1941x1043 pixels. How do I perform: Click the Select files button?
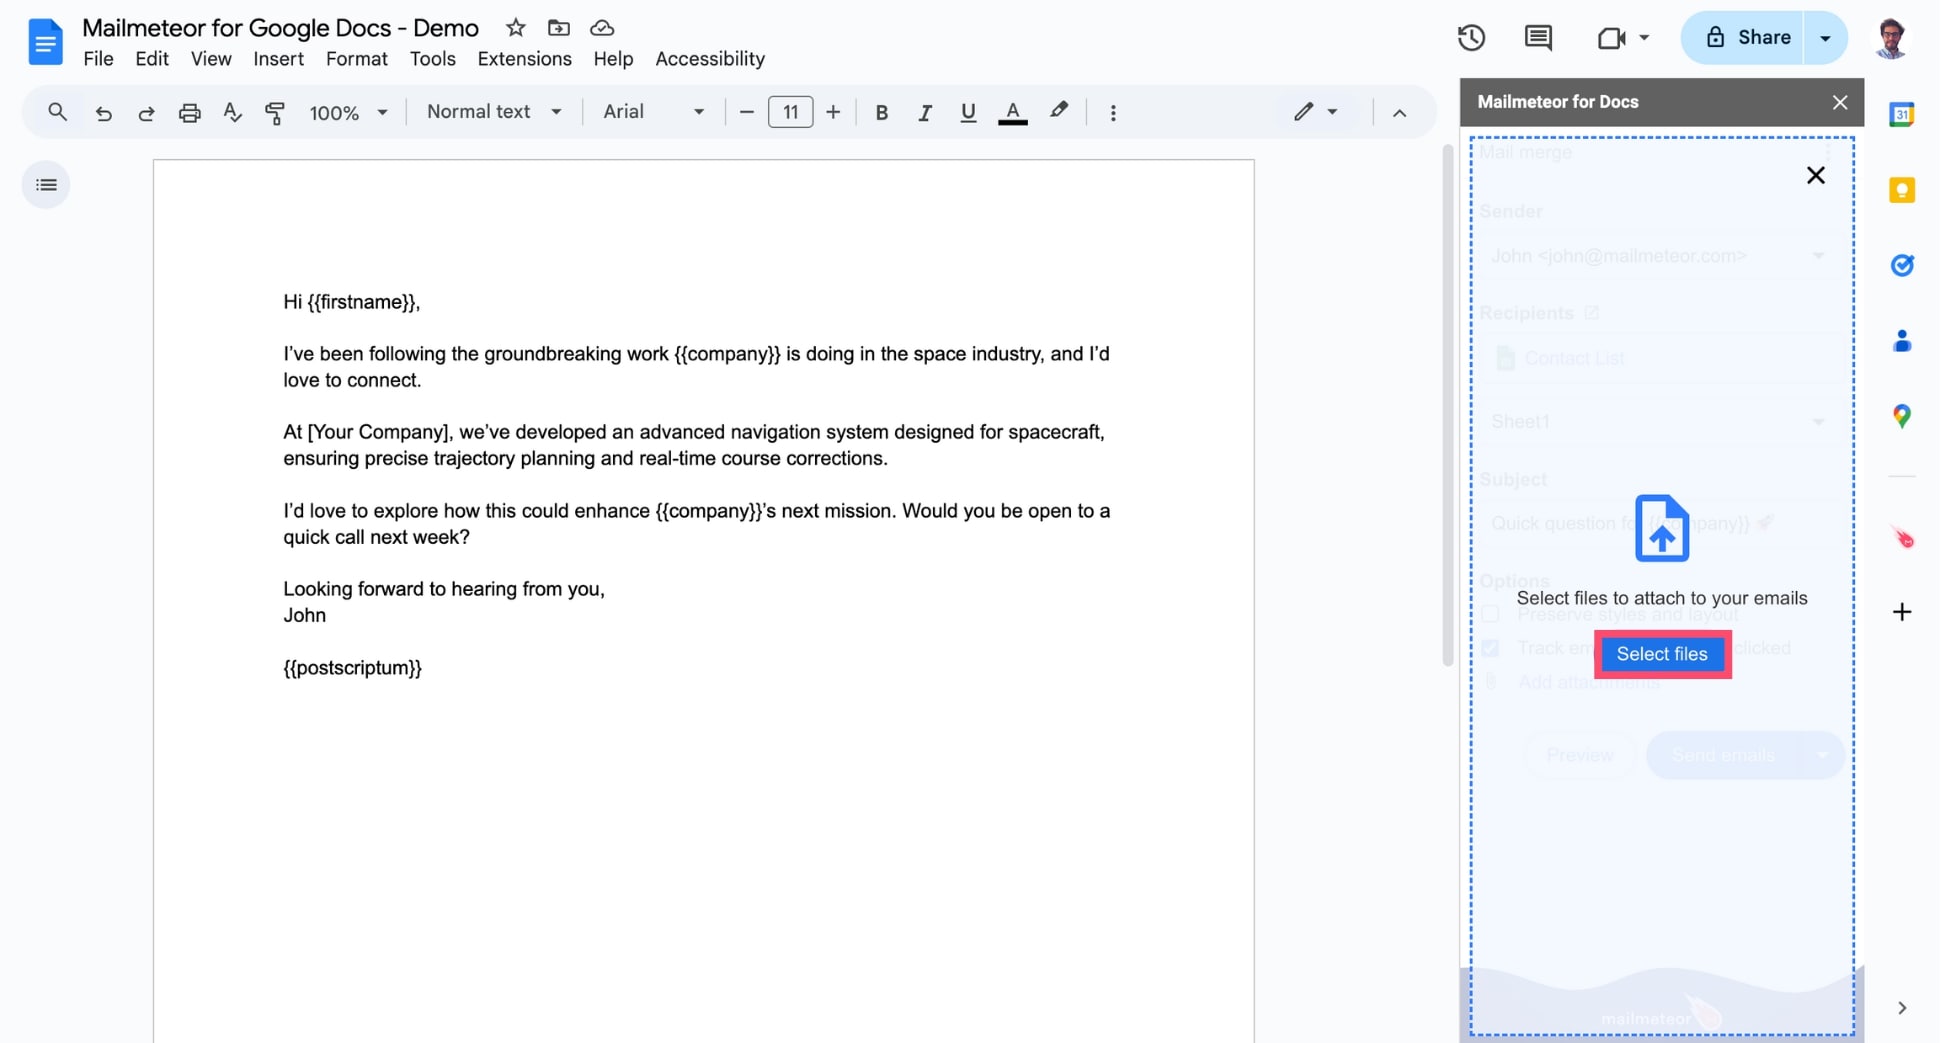[1661, 654]
